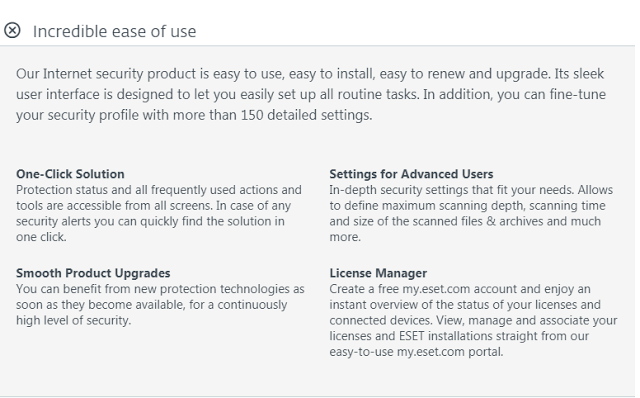Click the "high level of security." line
The width and height of the screenshot is (640, 398).
[73, 320]
